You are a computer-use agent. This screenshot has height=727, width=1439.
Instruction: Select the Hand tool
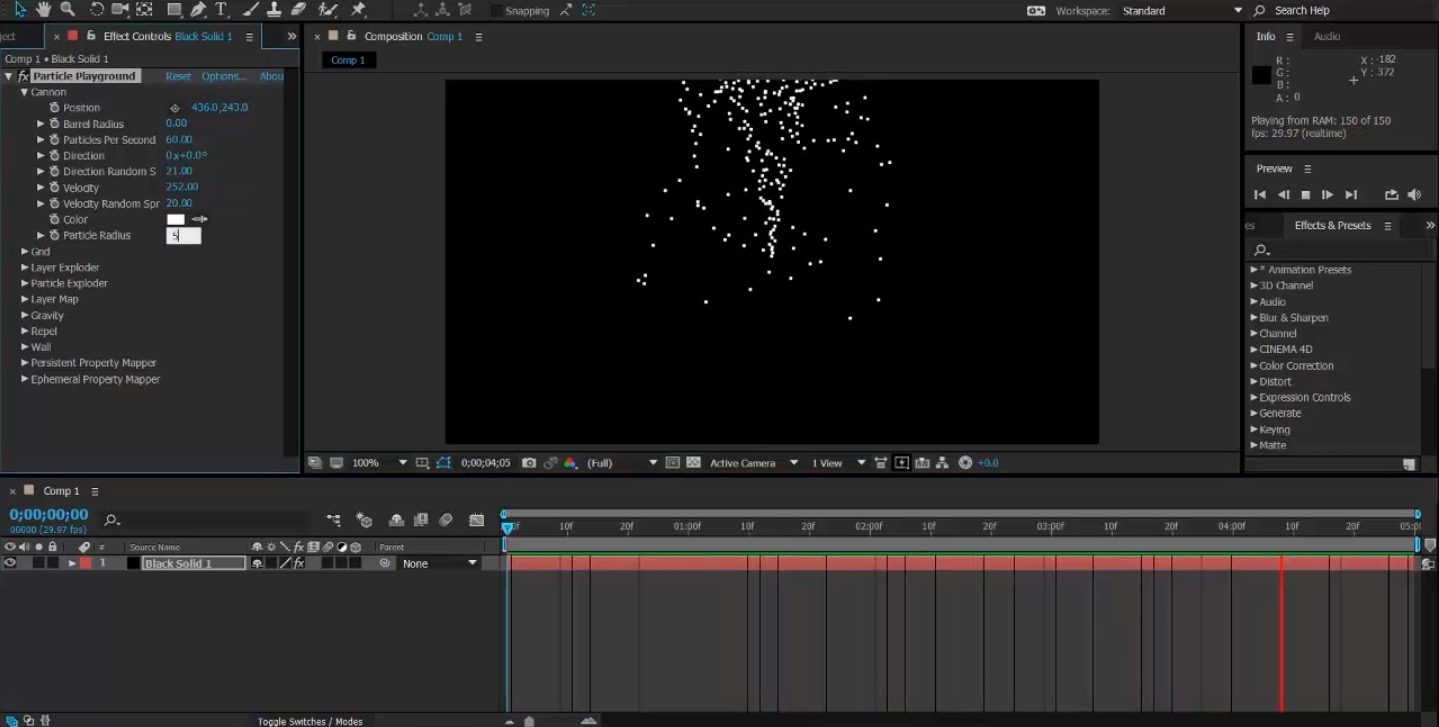tap(44, 9)
